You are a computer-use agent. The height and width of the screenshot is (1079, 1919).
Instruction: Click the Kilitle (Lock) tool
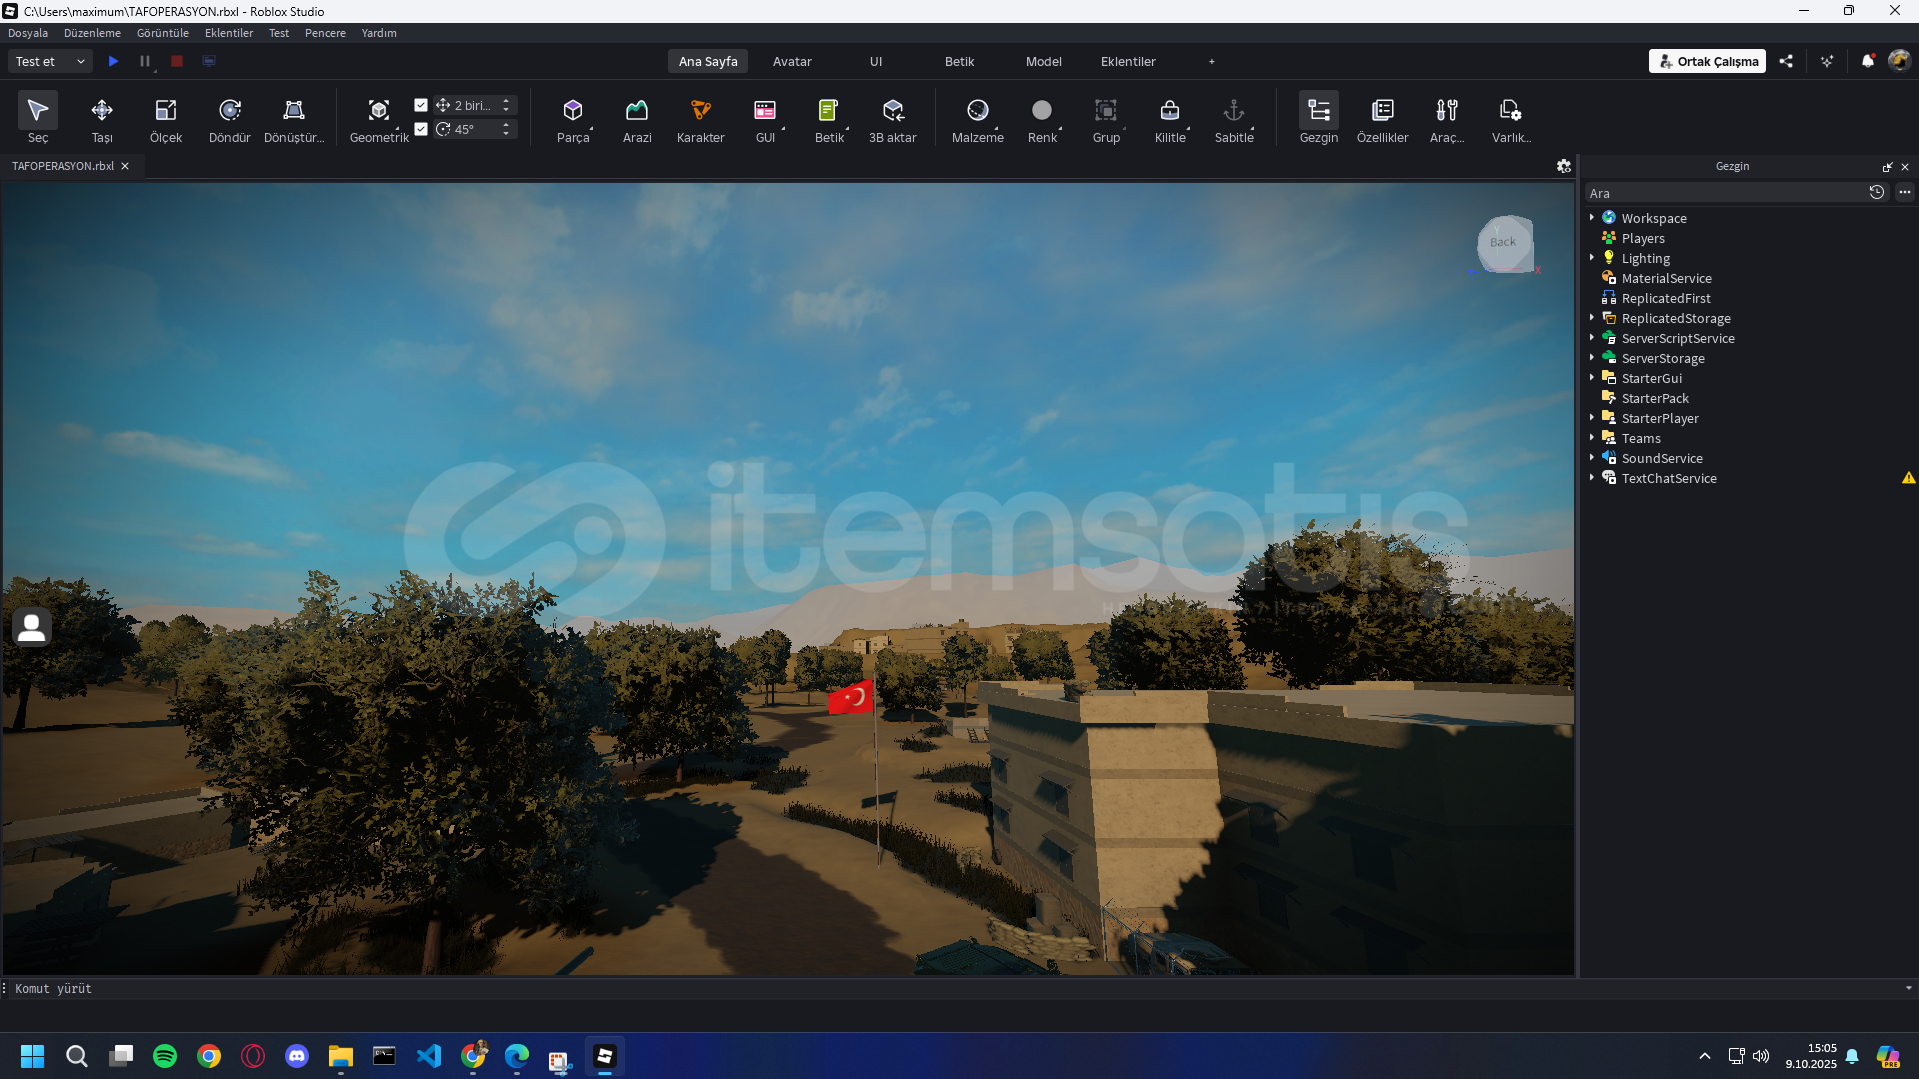[x=1170, y=118]
